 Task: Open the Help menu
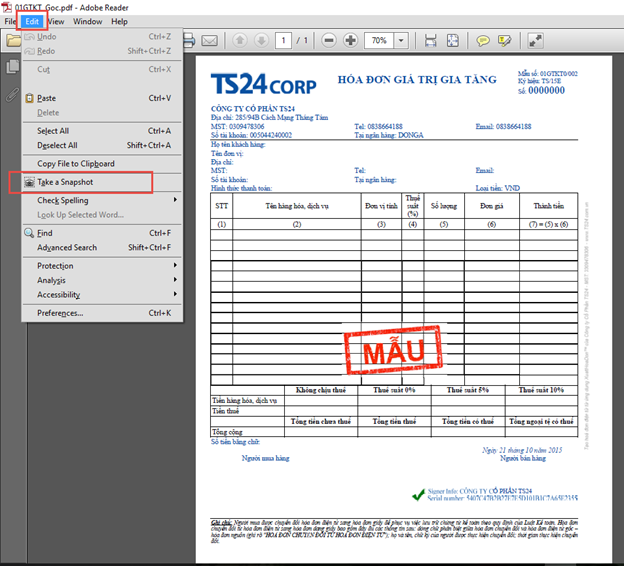pos(119,21)
